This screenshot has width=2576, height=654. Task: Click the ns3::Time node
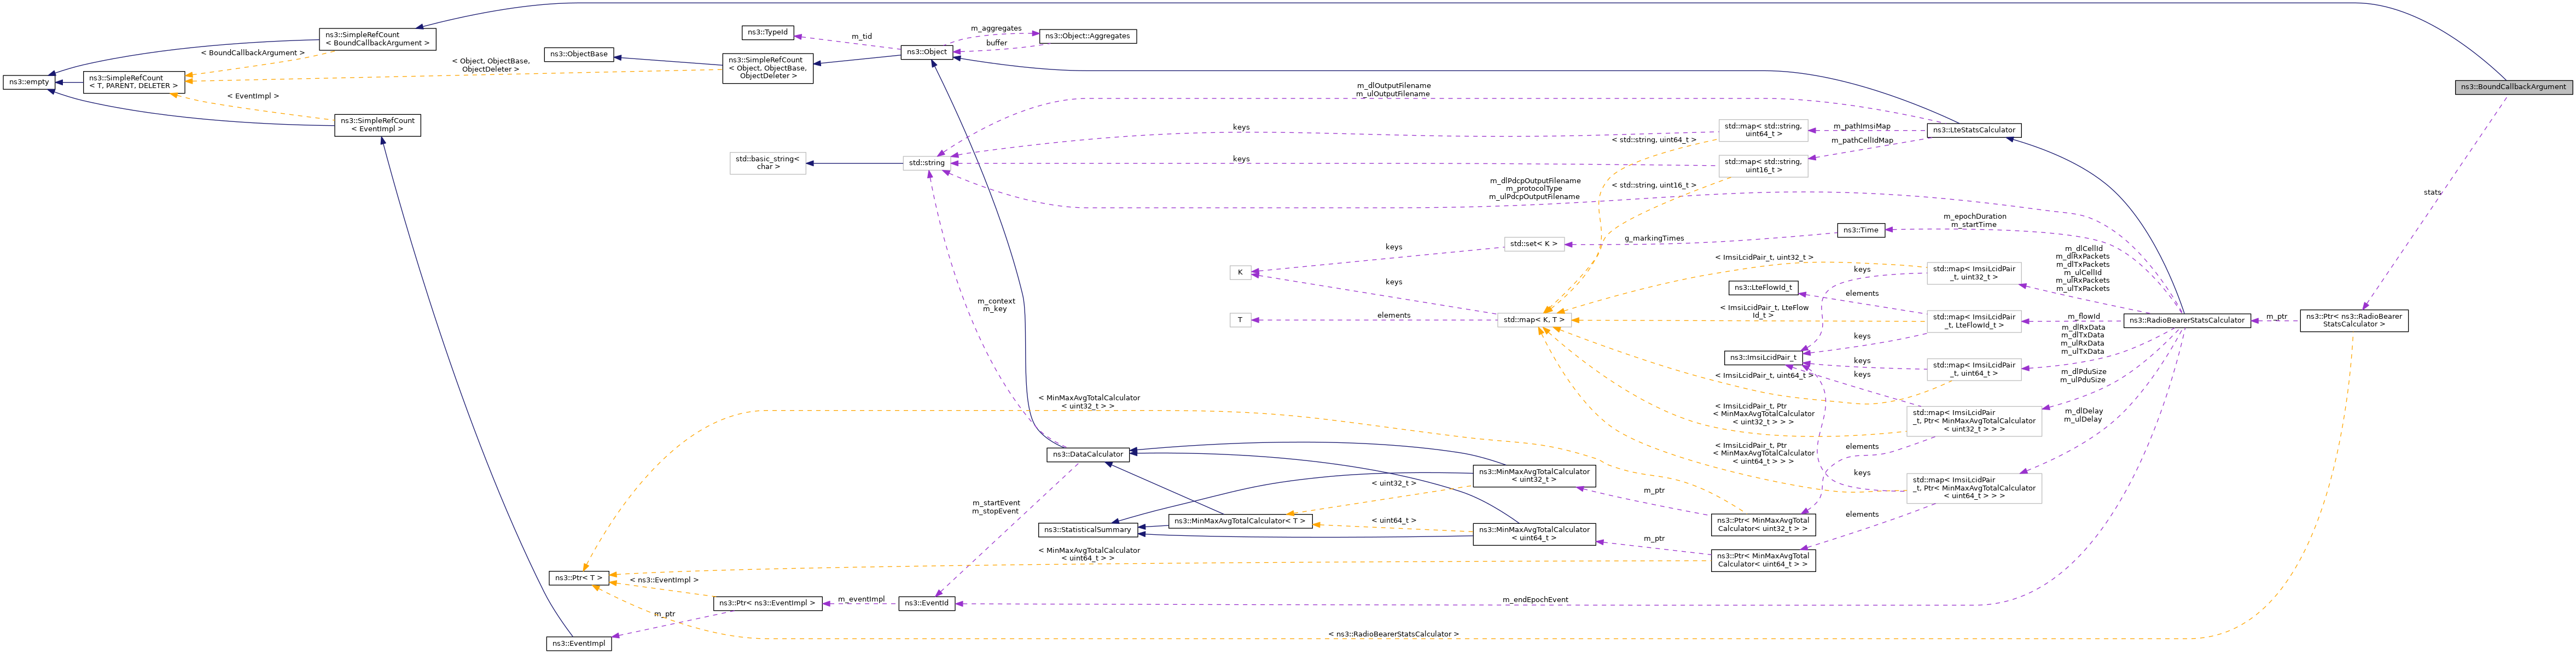click(1862, 230)
